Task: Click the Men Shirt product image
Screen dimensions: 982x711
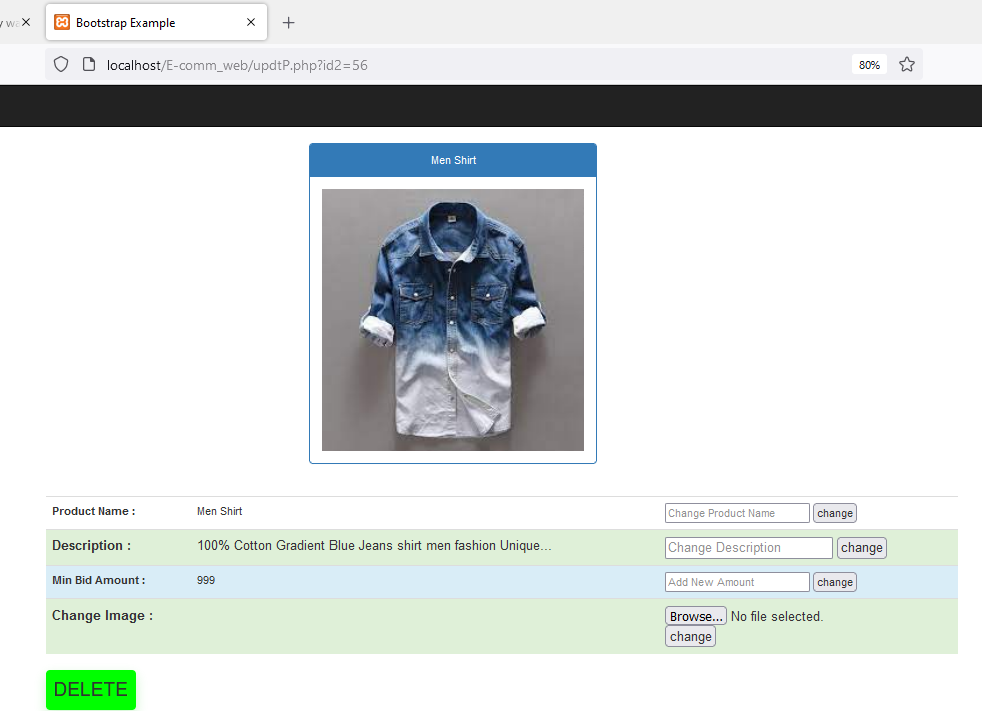Action: point(453,320)
